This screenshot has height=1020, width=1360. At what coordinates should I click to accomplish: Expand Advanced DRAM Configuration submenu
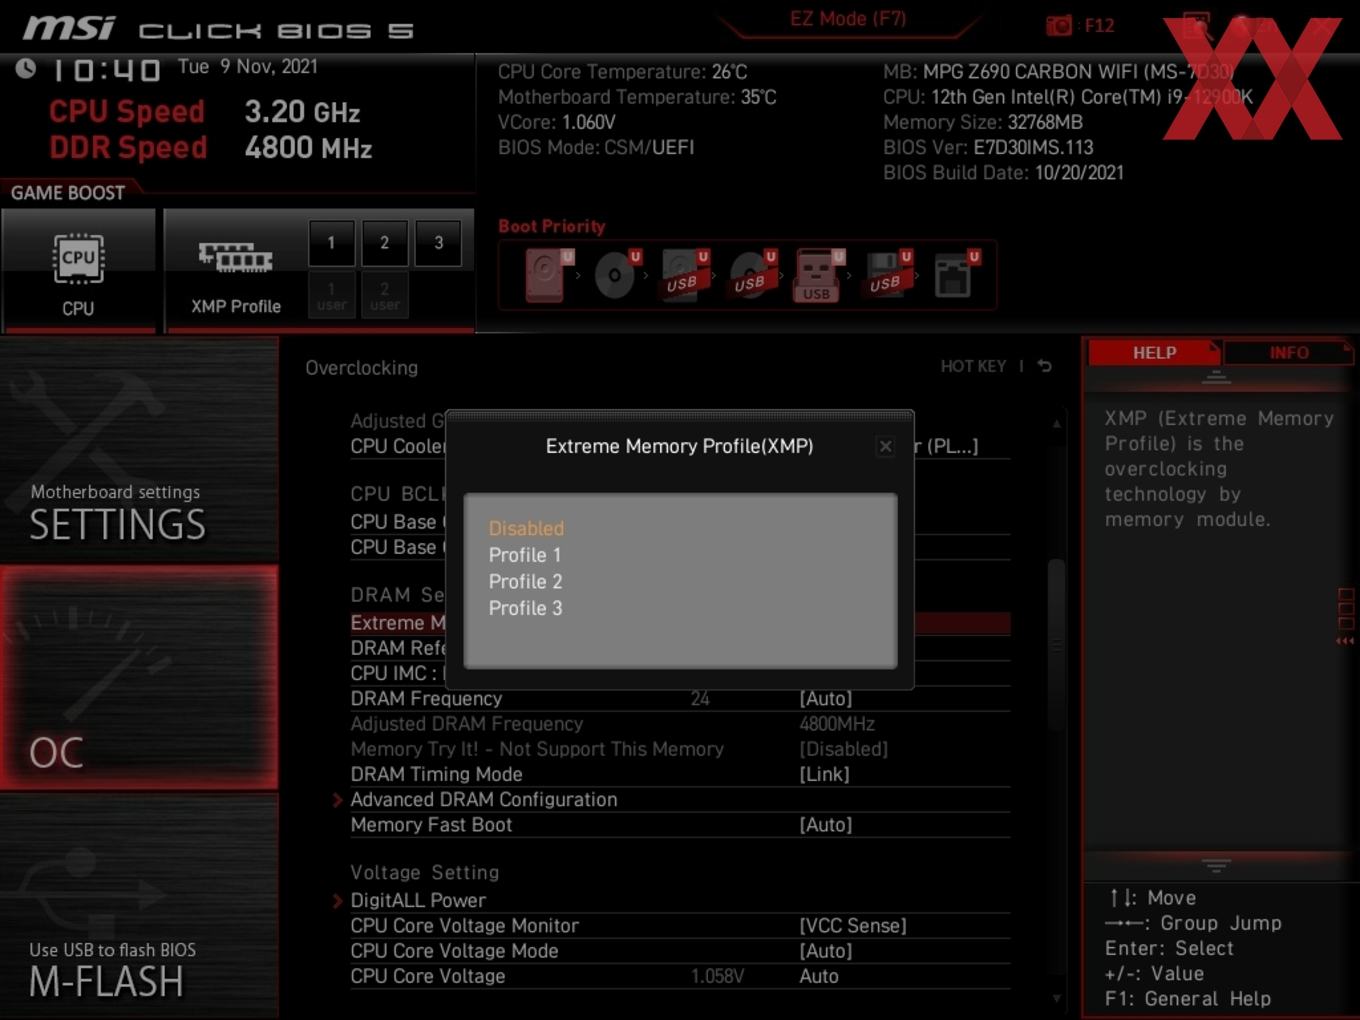point(483,799)
